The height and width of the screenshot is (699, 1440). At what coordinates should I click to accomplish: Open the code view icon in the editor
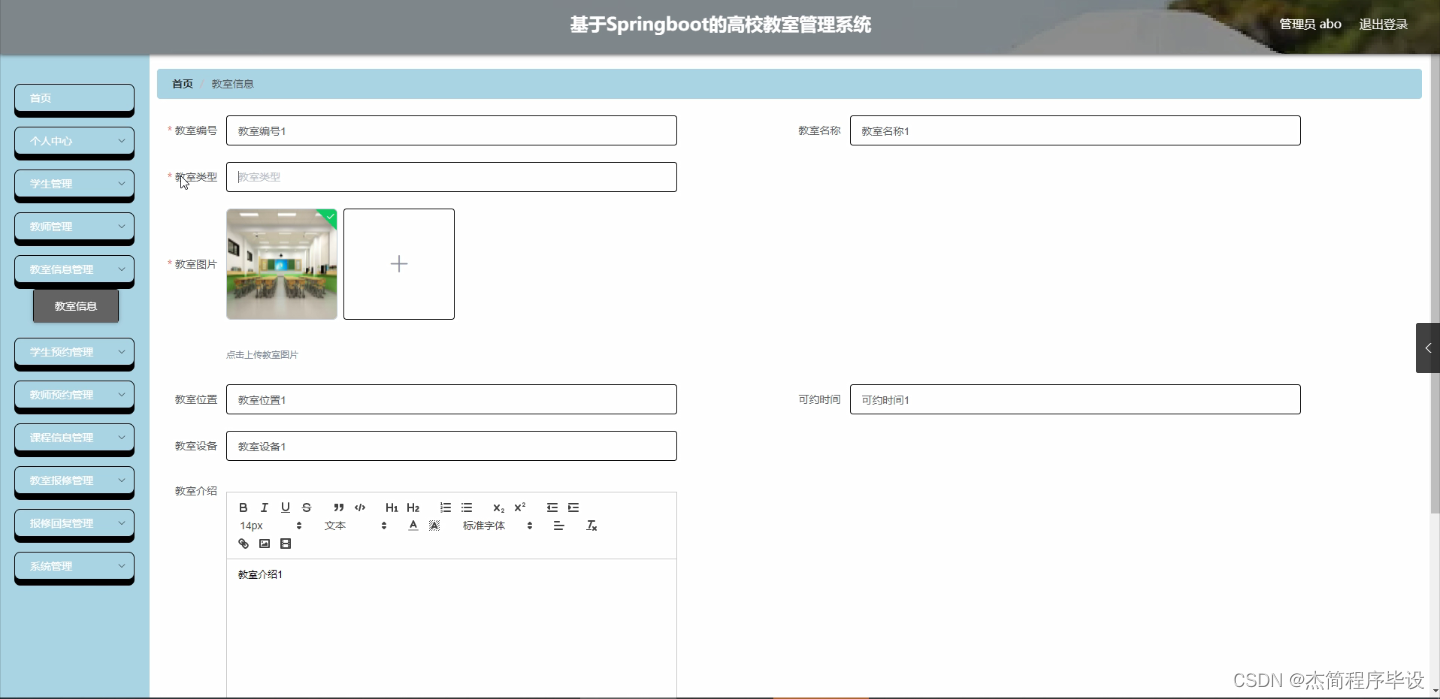point(361,508)
